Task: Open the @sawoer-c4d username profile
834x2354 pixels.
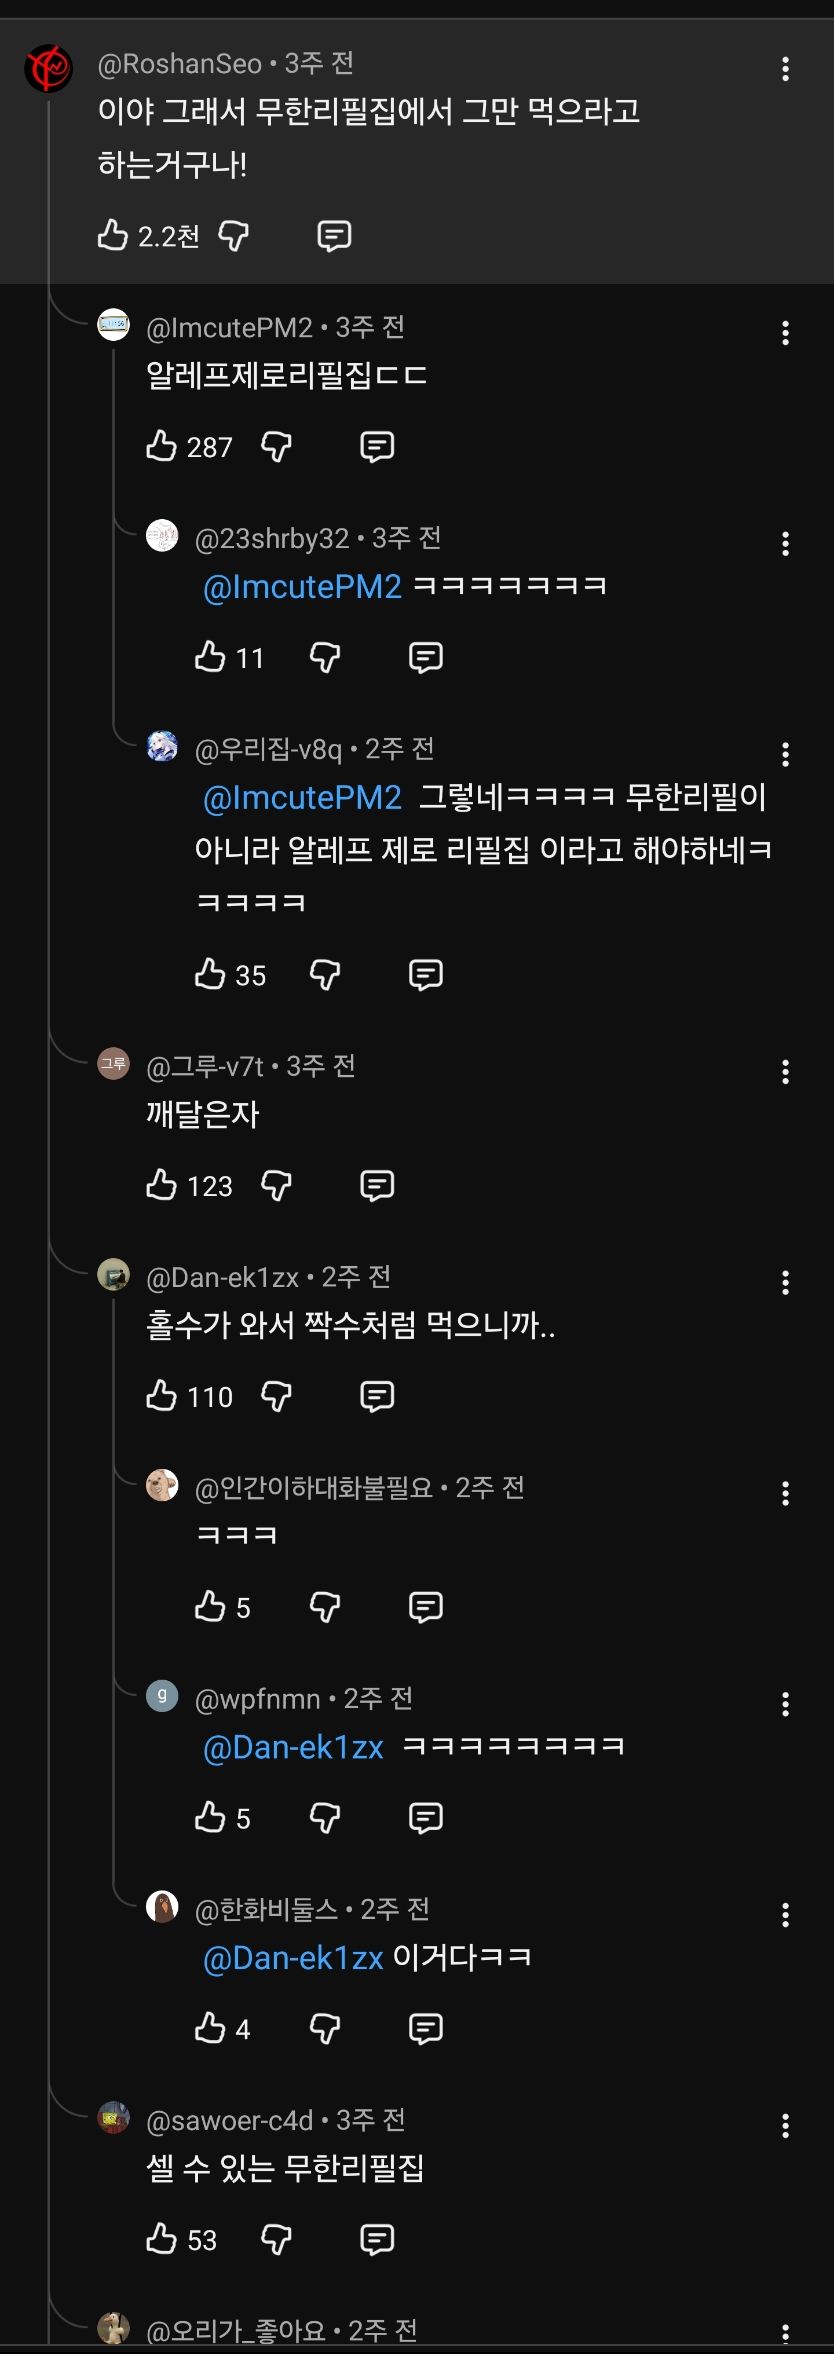Action: (230, 2120)
